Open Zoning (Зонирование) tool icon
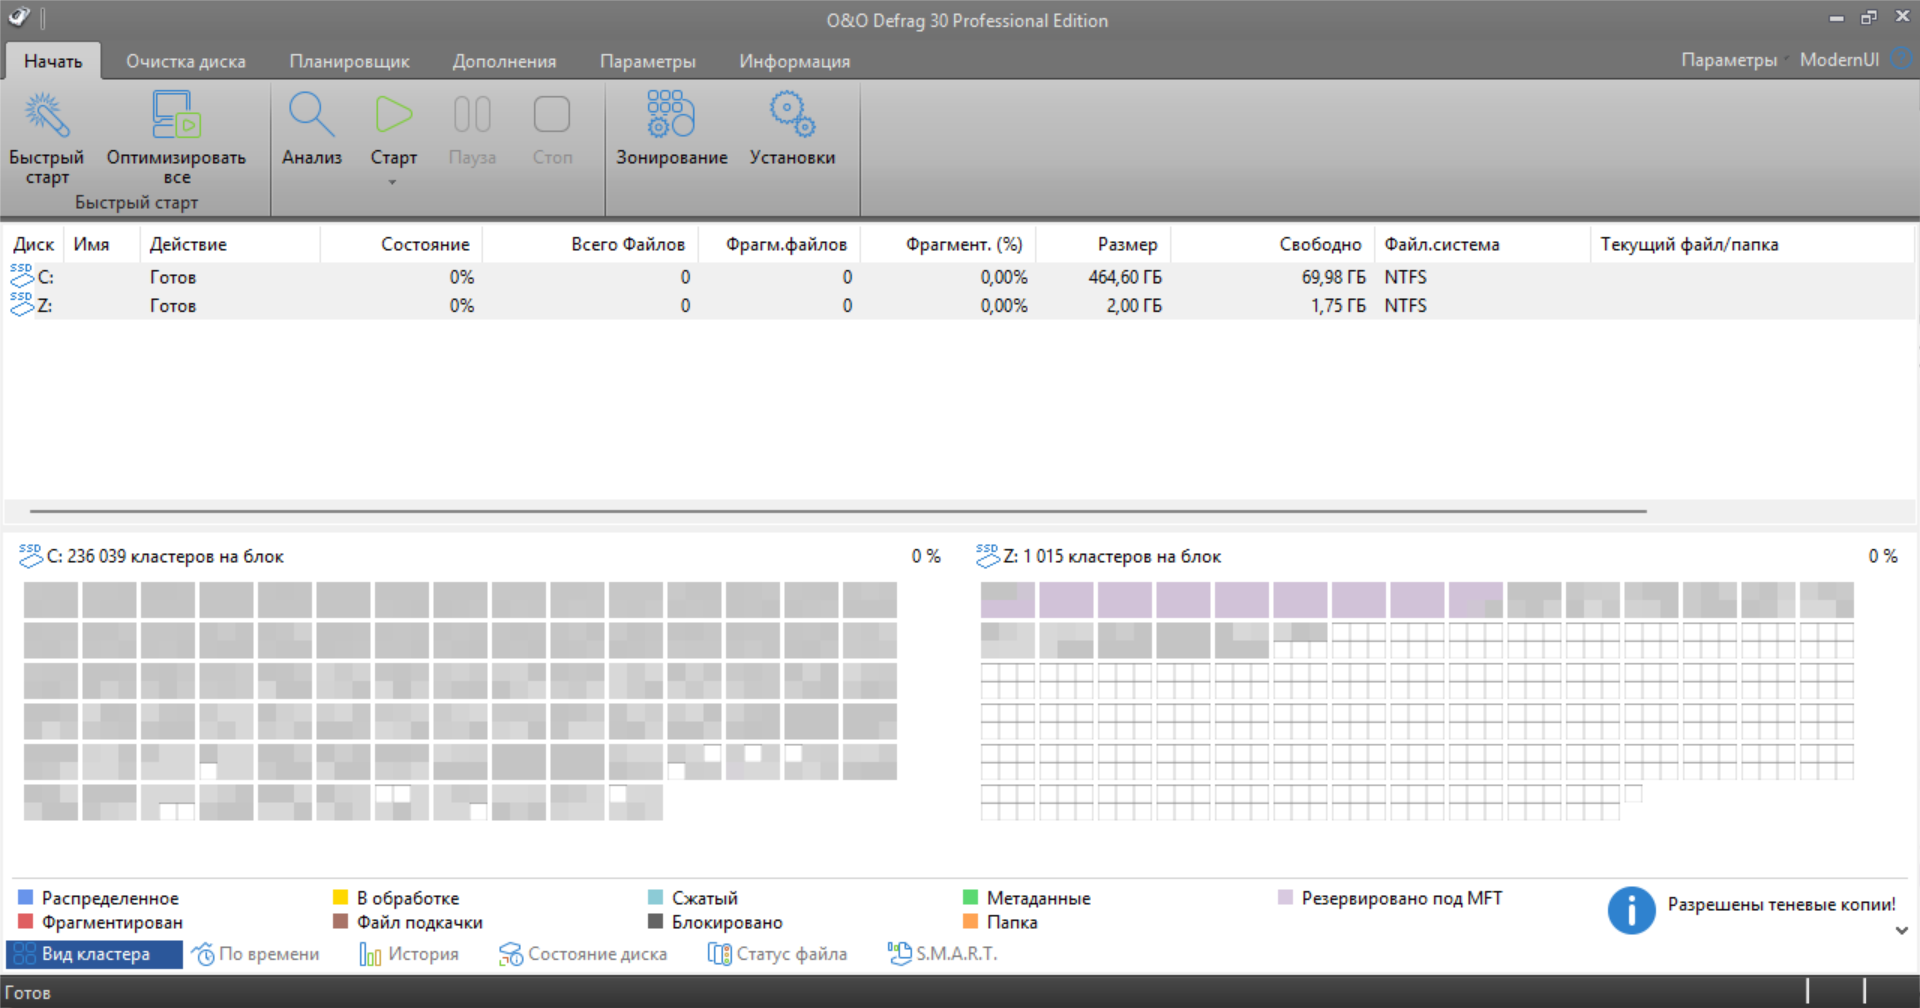Screen dimensions: 1920x1008 tap(671, 116)
